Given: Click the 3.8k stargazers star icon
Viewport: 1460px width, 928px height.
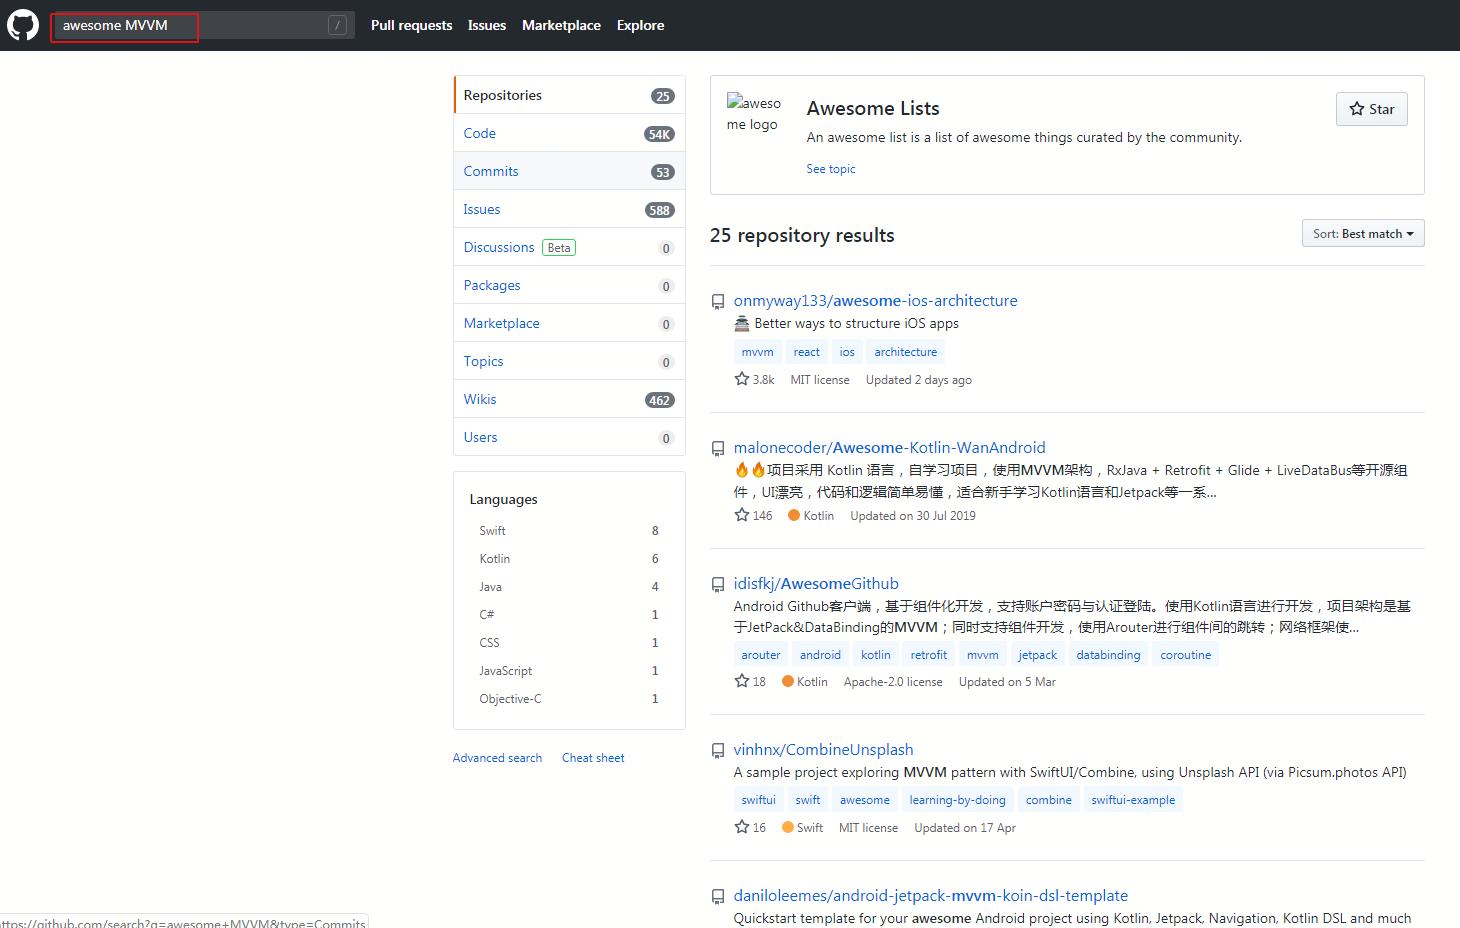Looking at the screenshot, I should point(741,379).
